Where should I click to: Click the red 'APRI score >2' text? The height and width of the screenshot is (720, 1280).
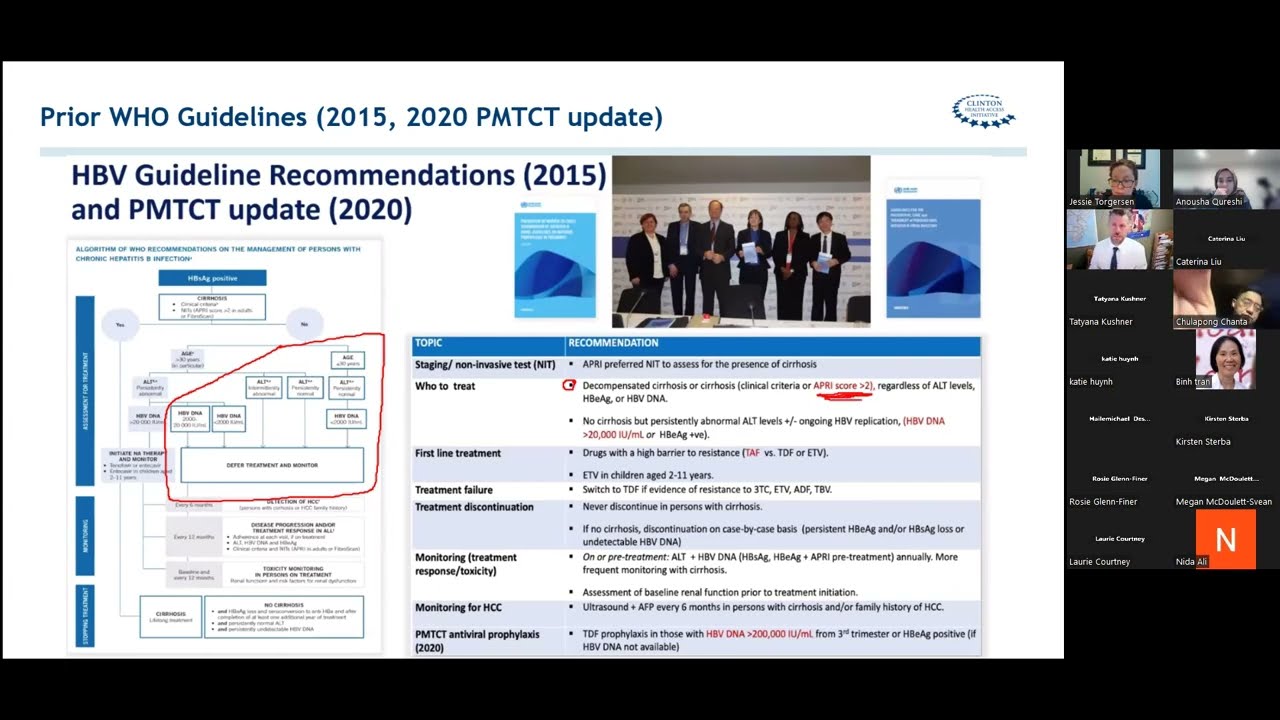[843, 386]
